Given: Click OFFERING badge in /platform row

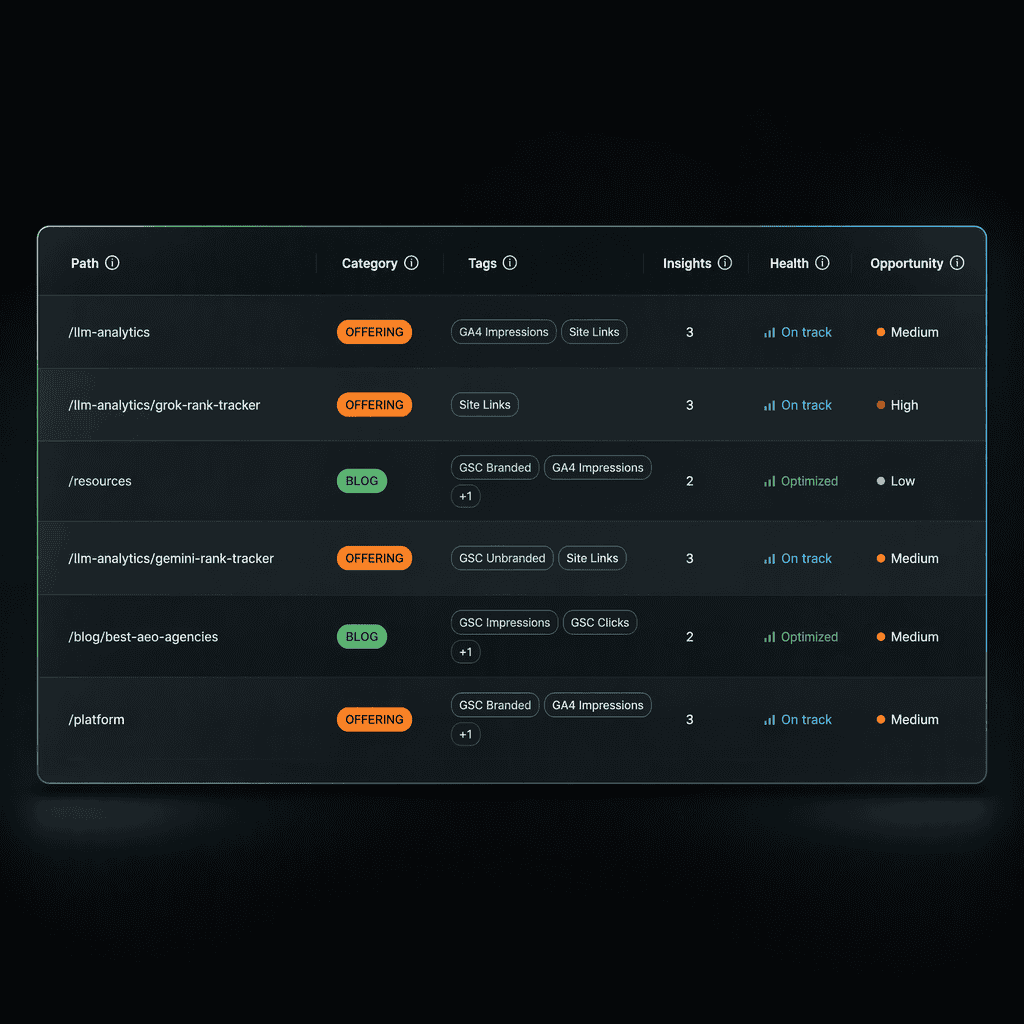Looking at the screenshot, I should tap(374, 720).
